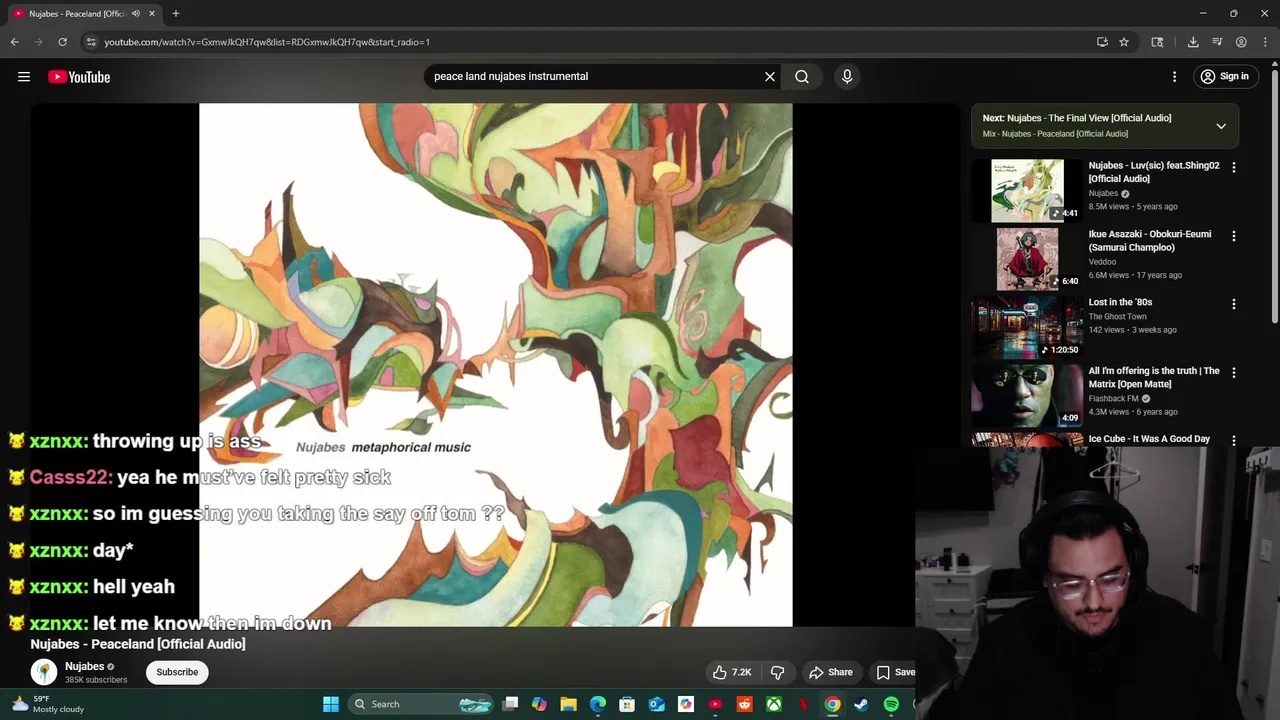Collapse the Mix playlist panel chevron
The height and width of the screenshot is (720, 1280).
point(1221,126)
